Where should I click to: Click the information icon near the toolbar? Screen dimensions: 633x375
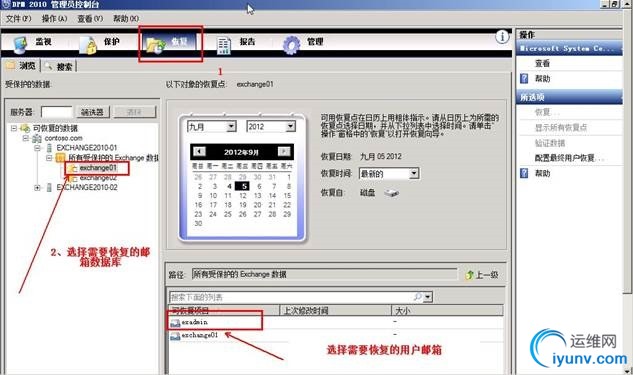(502, 37)
